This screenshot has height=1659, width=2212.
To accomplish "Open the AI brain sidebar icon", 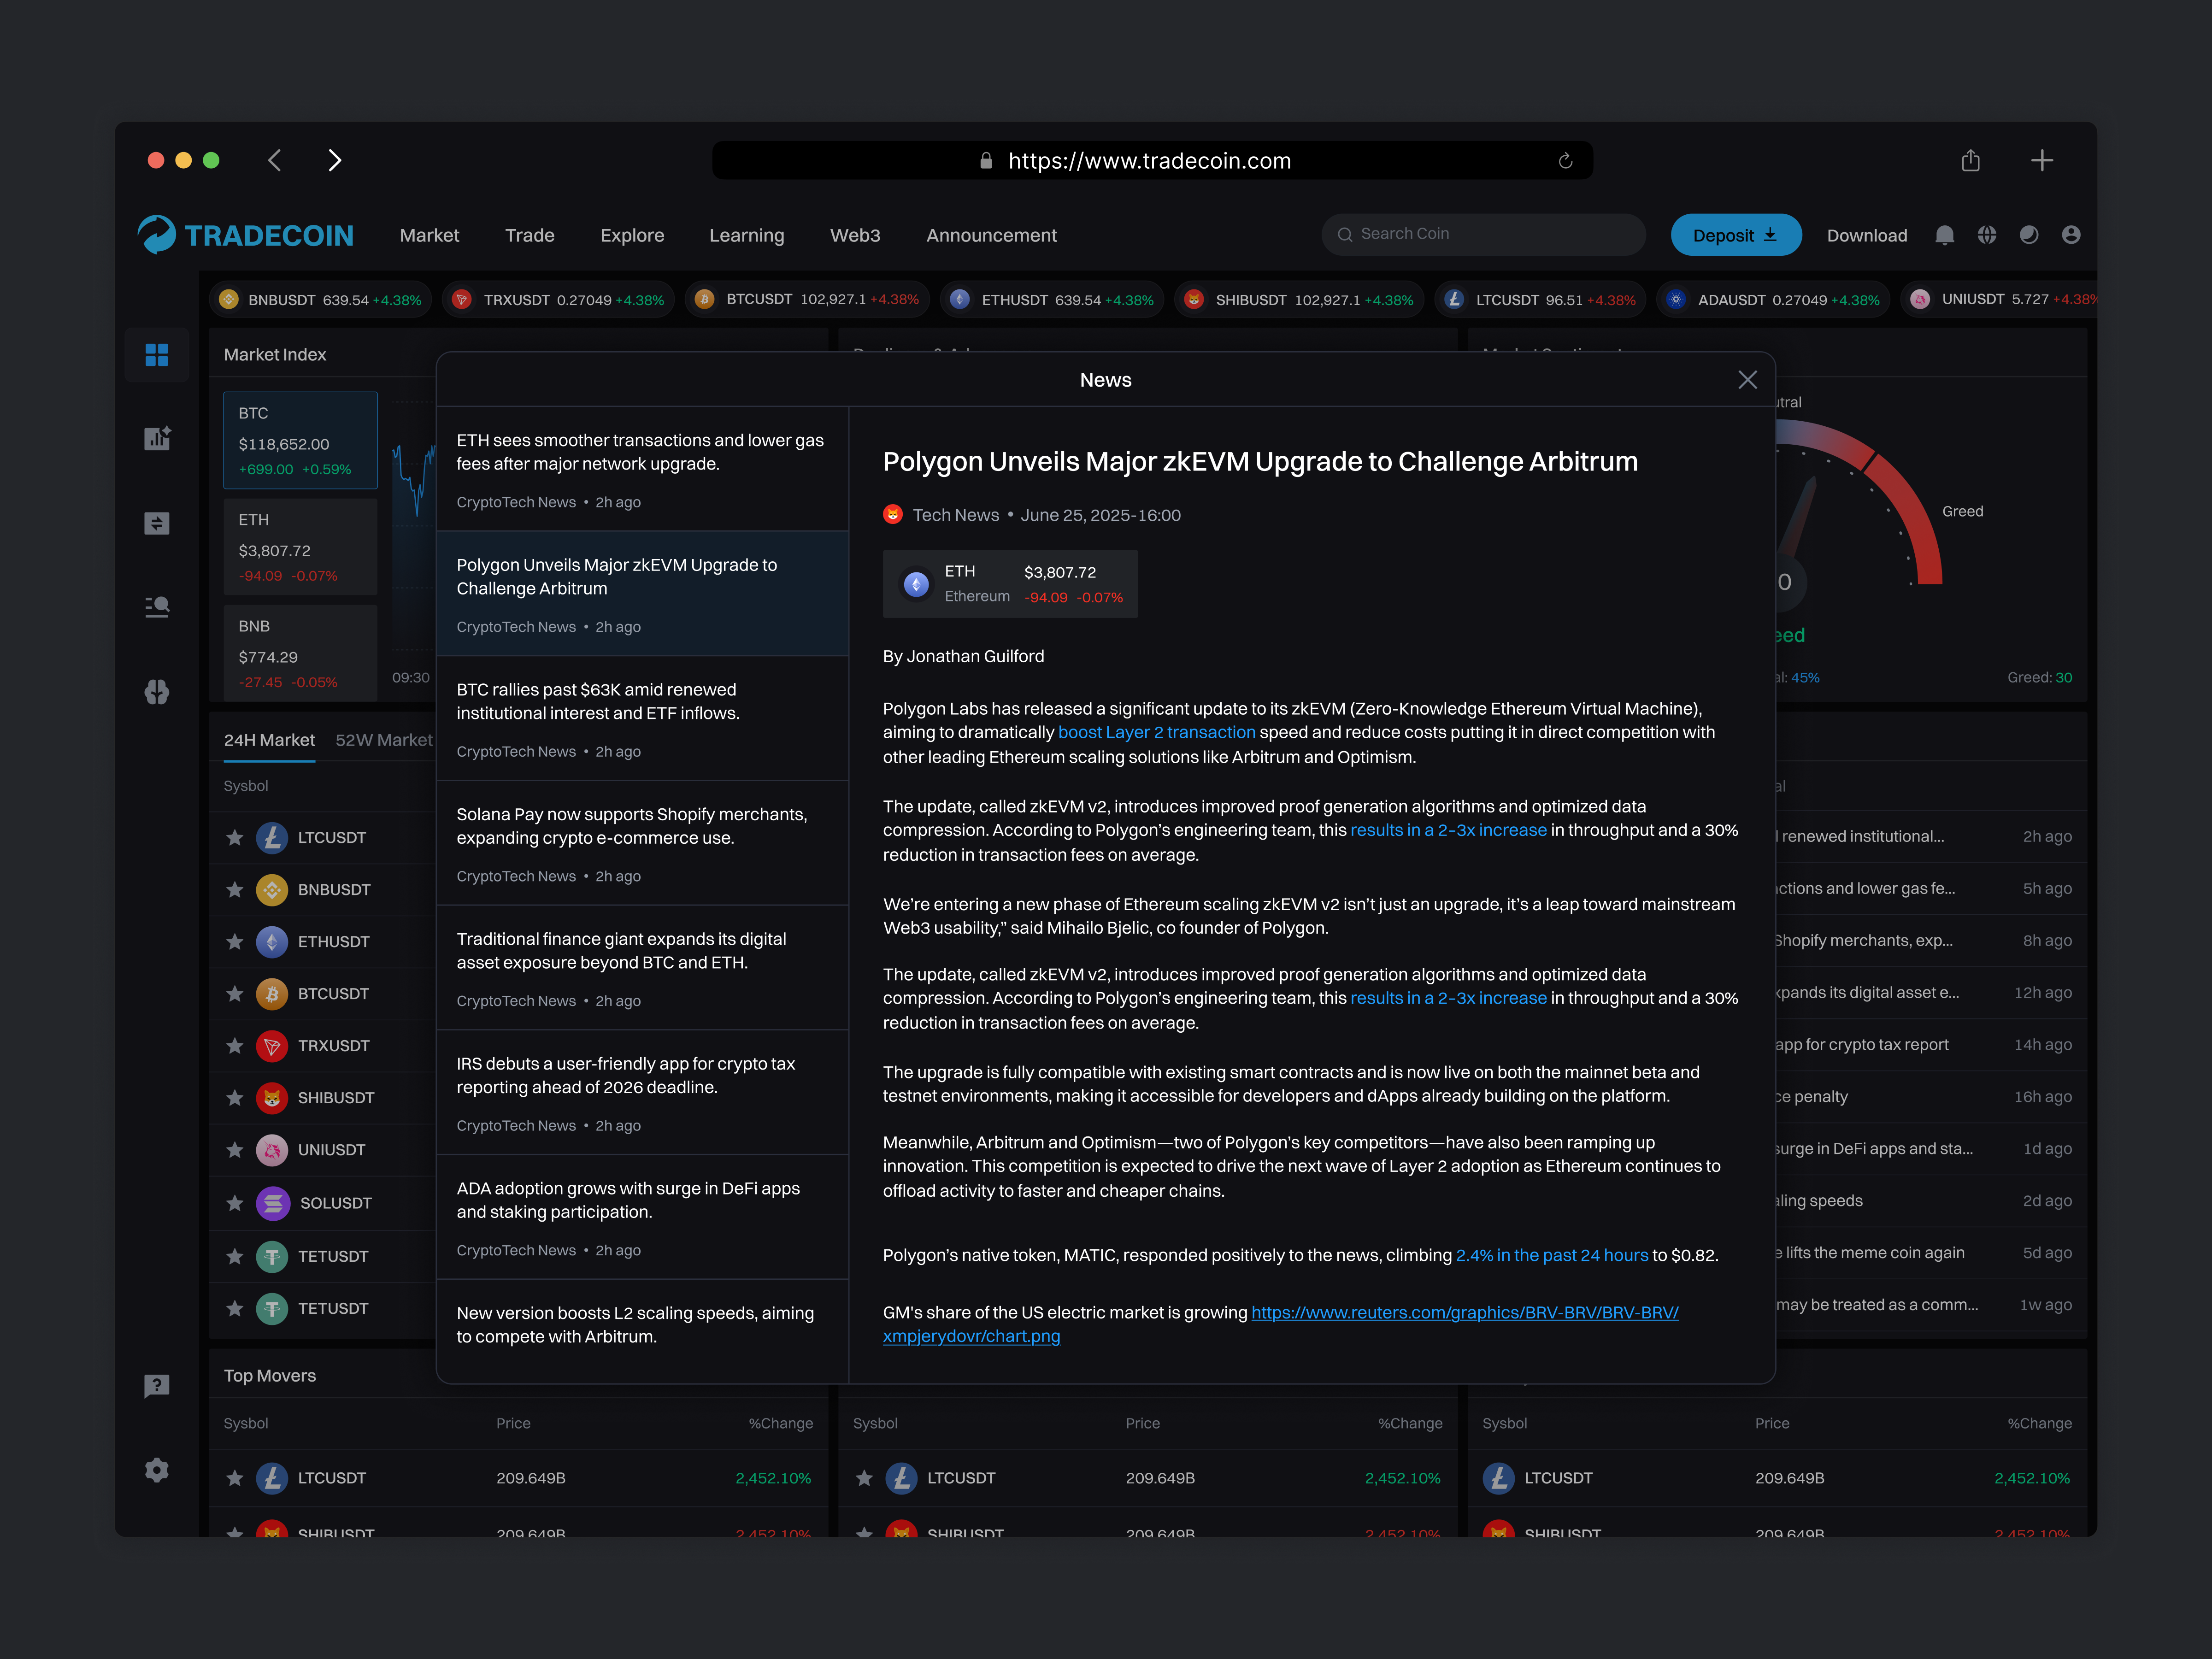I will coord(157,692).
